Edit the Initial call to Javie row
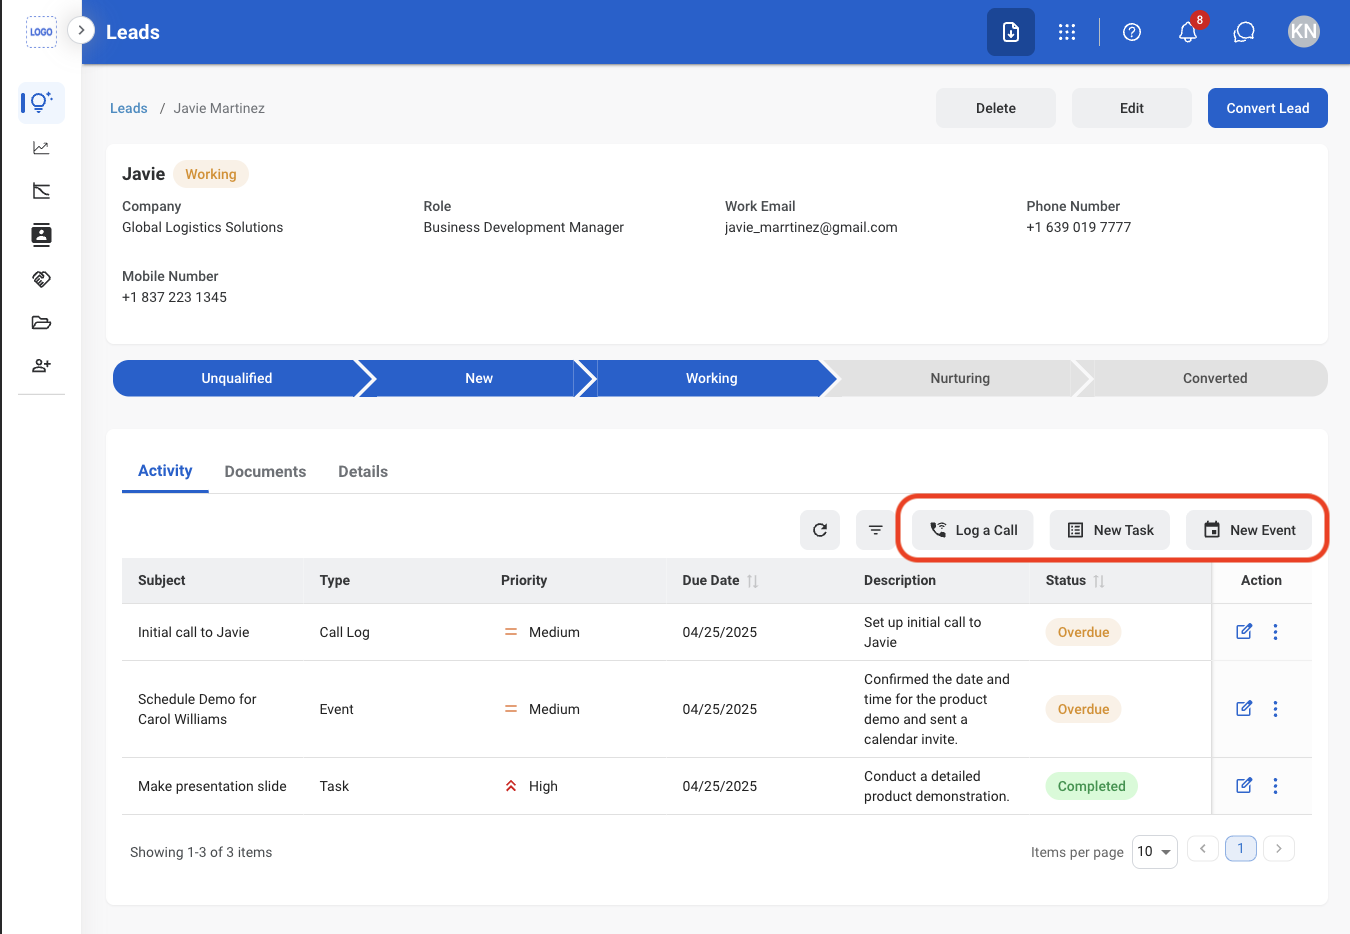 tap(1244, 632)
